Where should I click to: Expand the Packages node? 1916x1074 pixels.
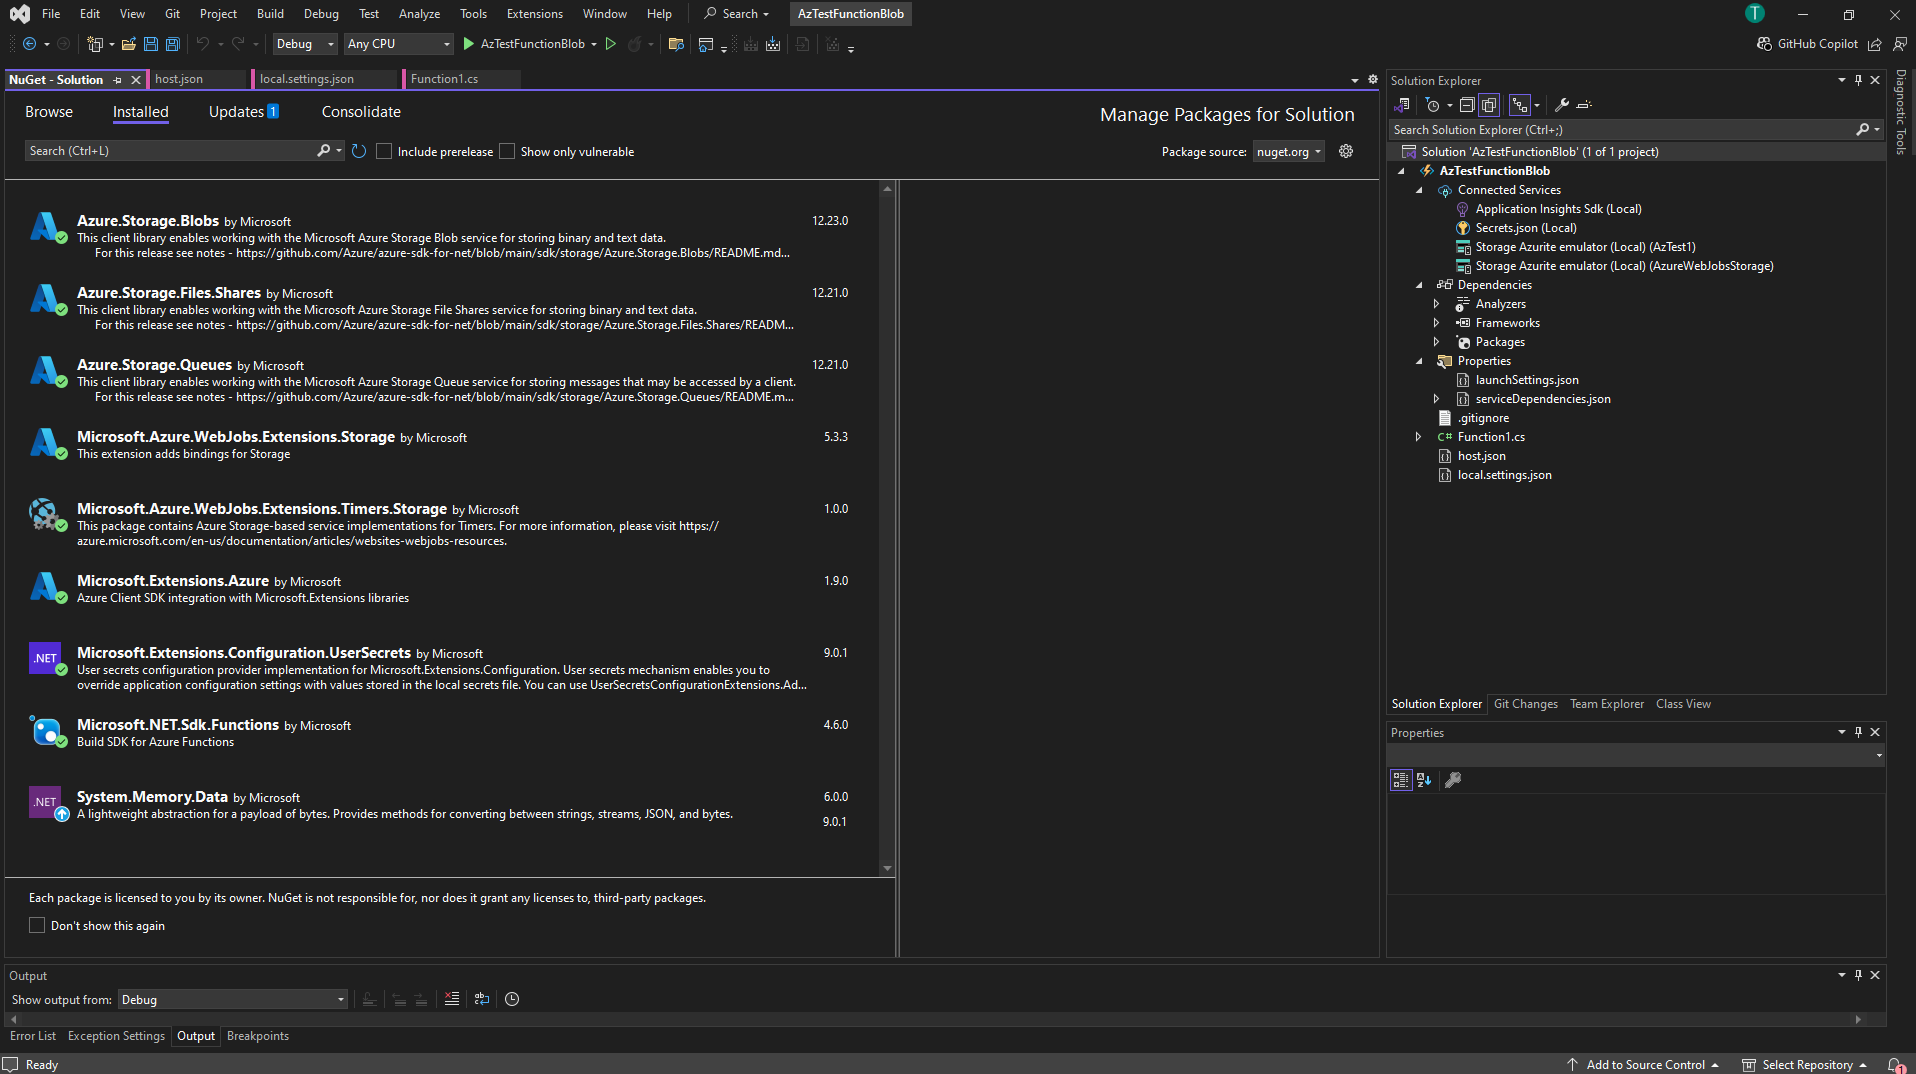tap(1437, 342)
